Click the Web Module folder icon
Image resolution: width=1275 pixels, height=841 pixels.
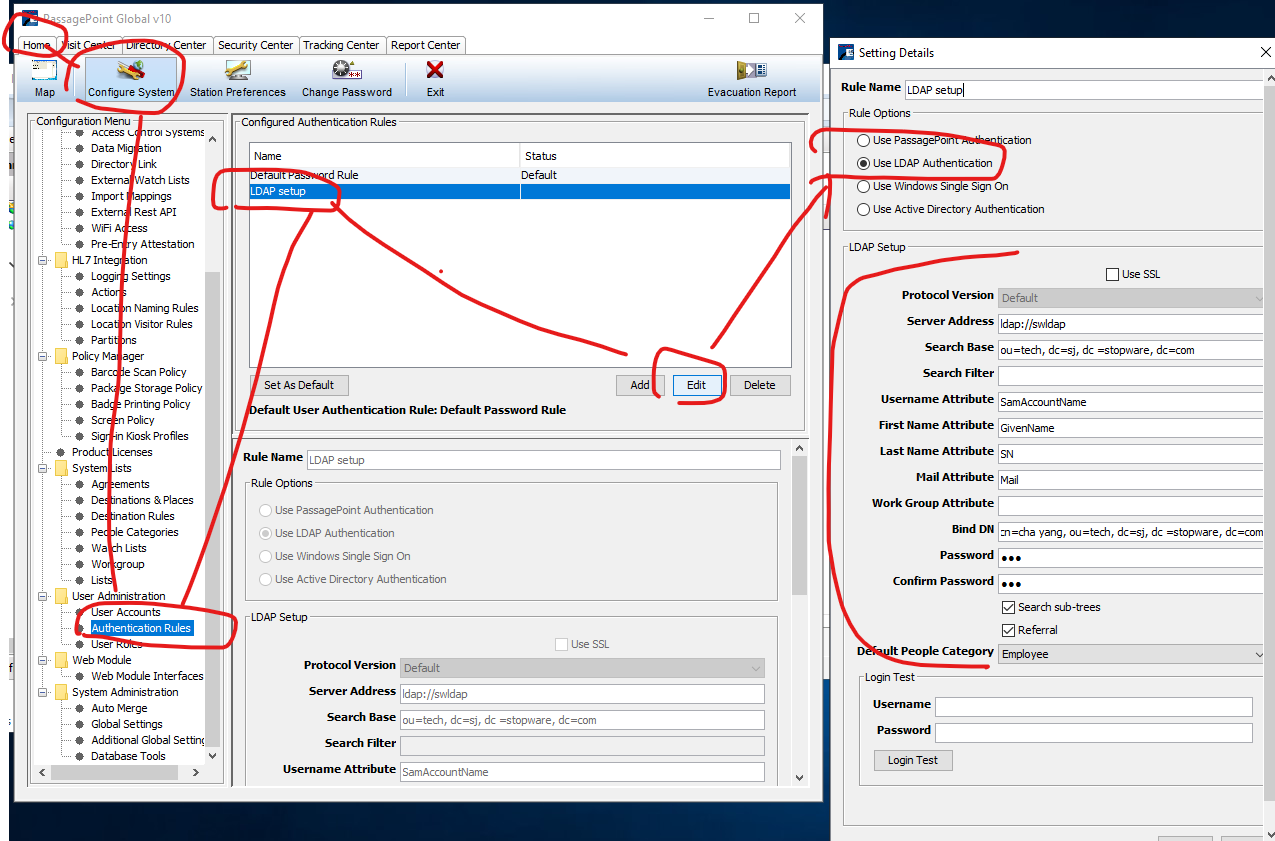(x=61, y=660)
